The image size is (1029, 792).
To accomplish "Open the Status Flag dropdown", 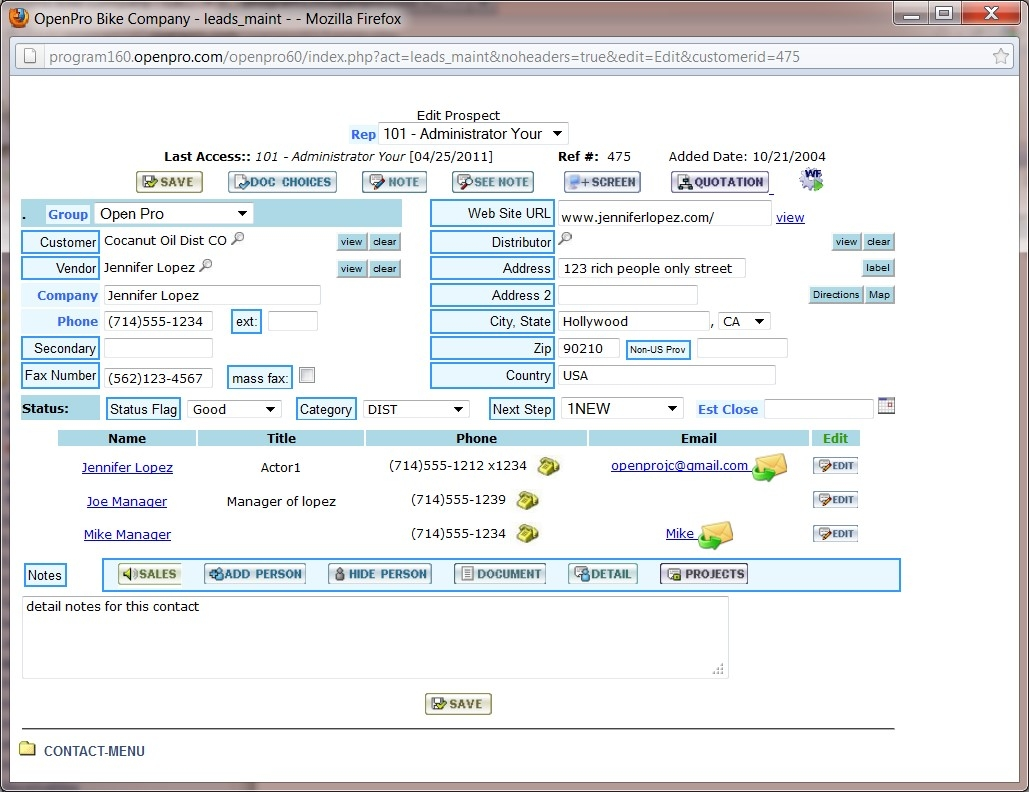I will [x=235, y=409].
